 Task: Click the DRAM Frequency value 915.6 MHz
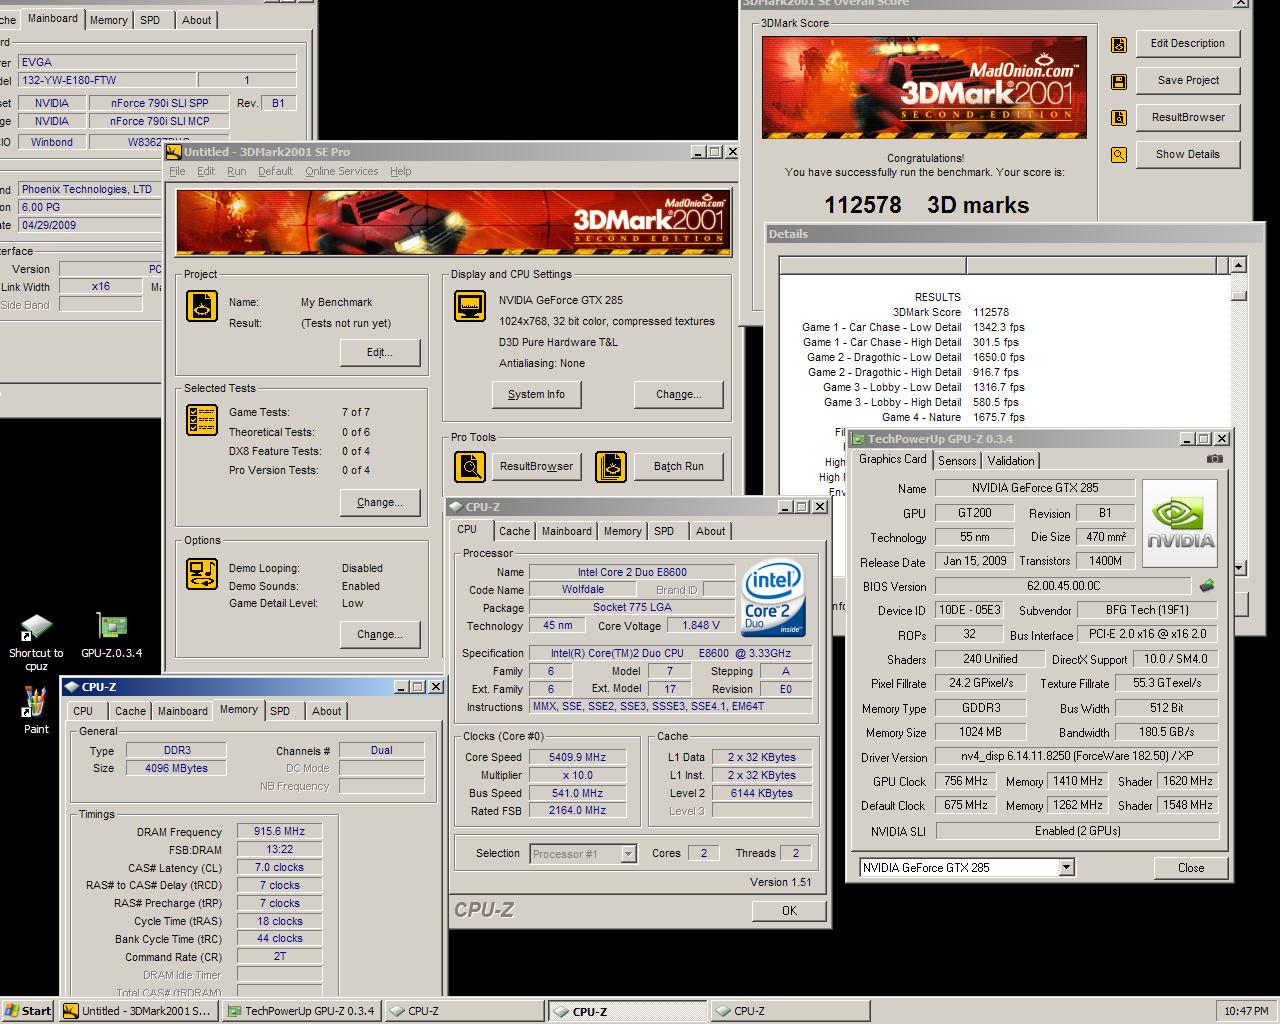pos(280,831)
